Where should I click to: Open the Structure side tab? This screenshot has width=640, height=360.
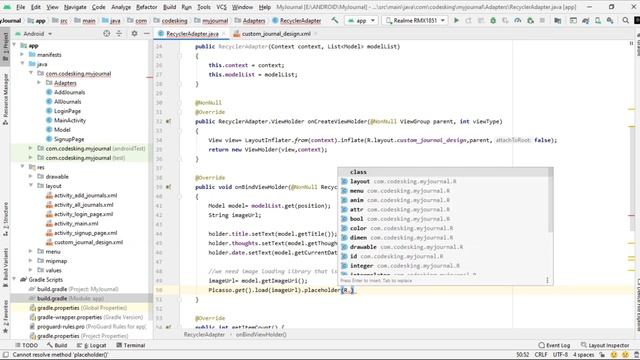pyautogui.click(x=5, y=218)
